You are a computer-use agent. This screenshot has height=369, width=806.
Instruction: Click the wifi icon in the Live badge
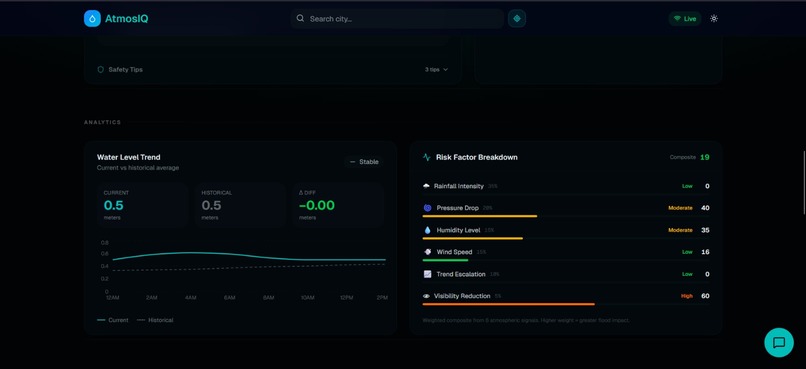pyautogui.click(x=677, y=19)
